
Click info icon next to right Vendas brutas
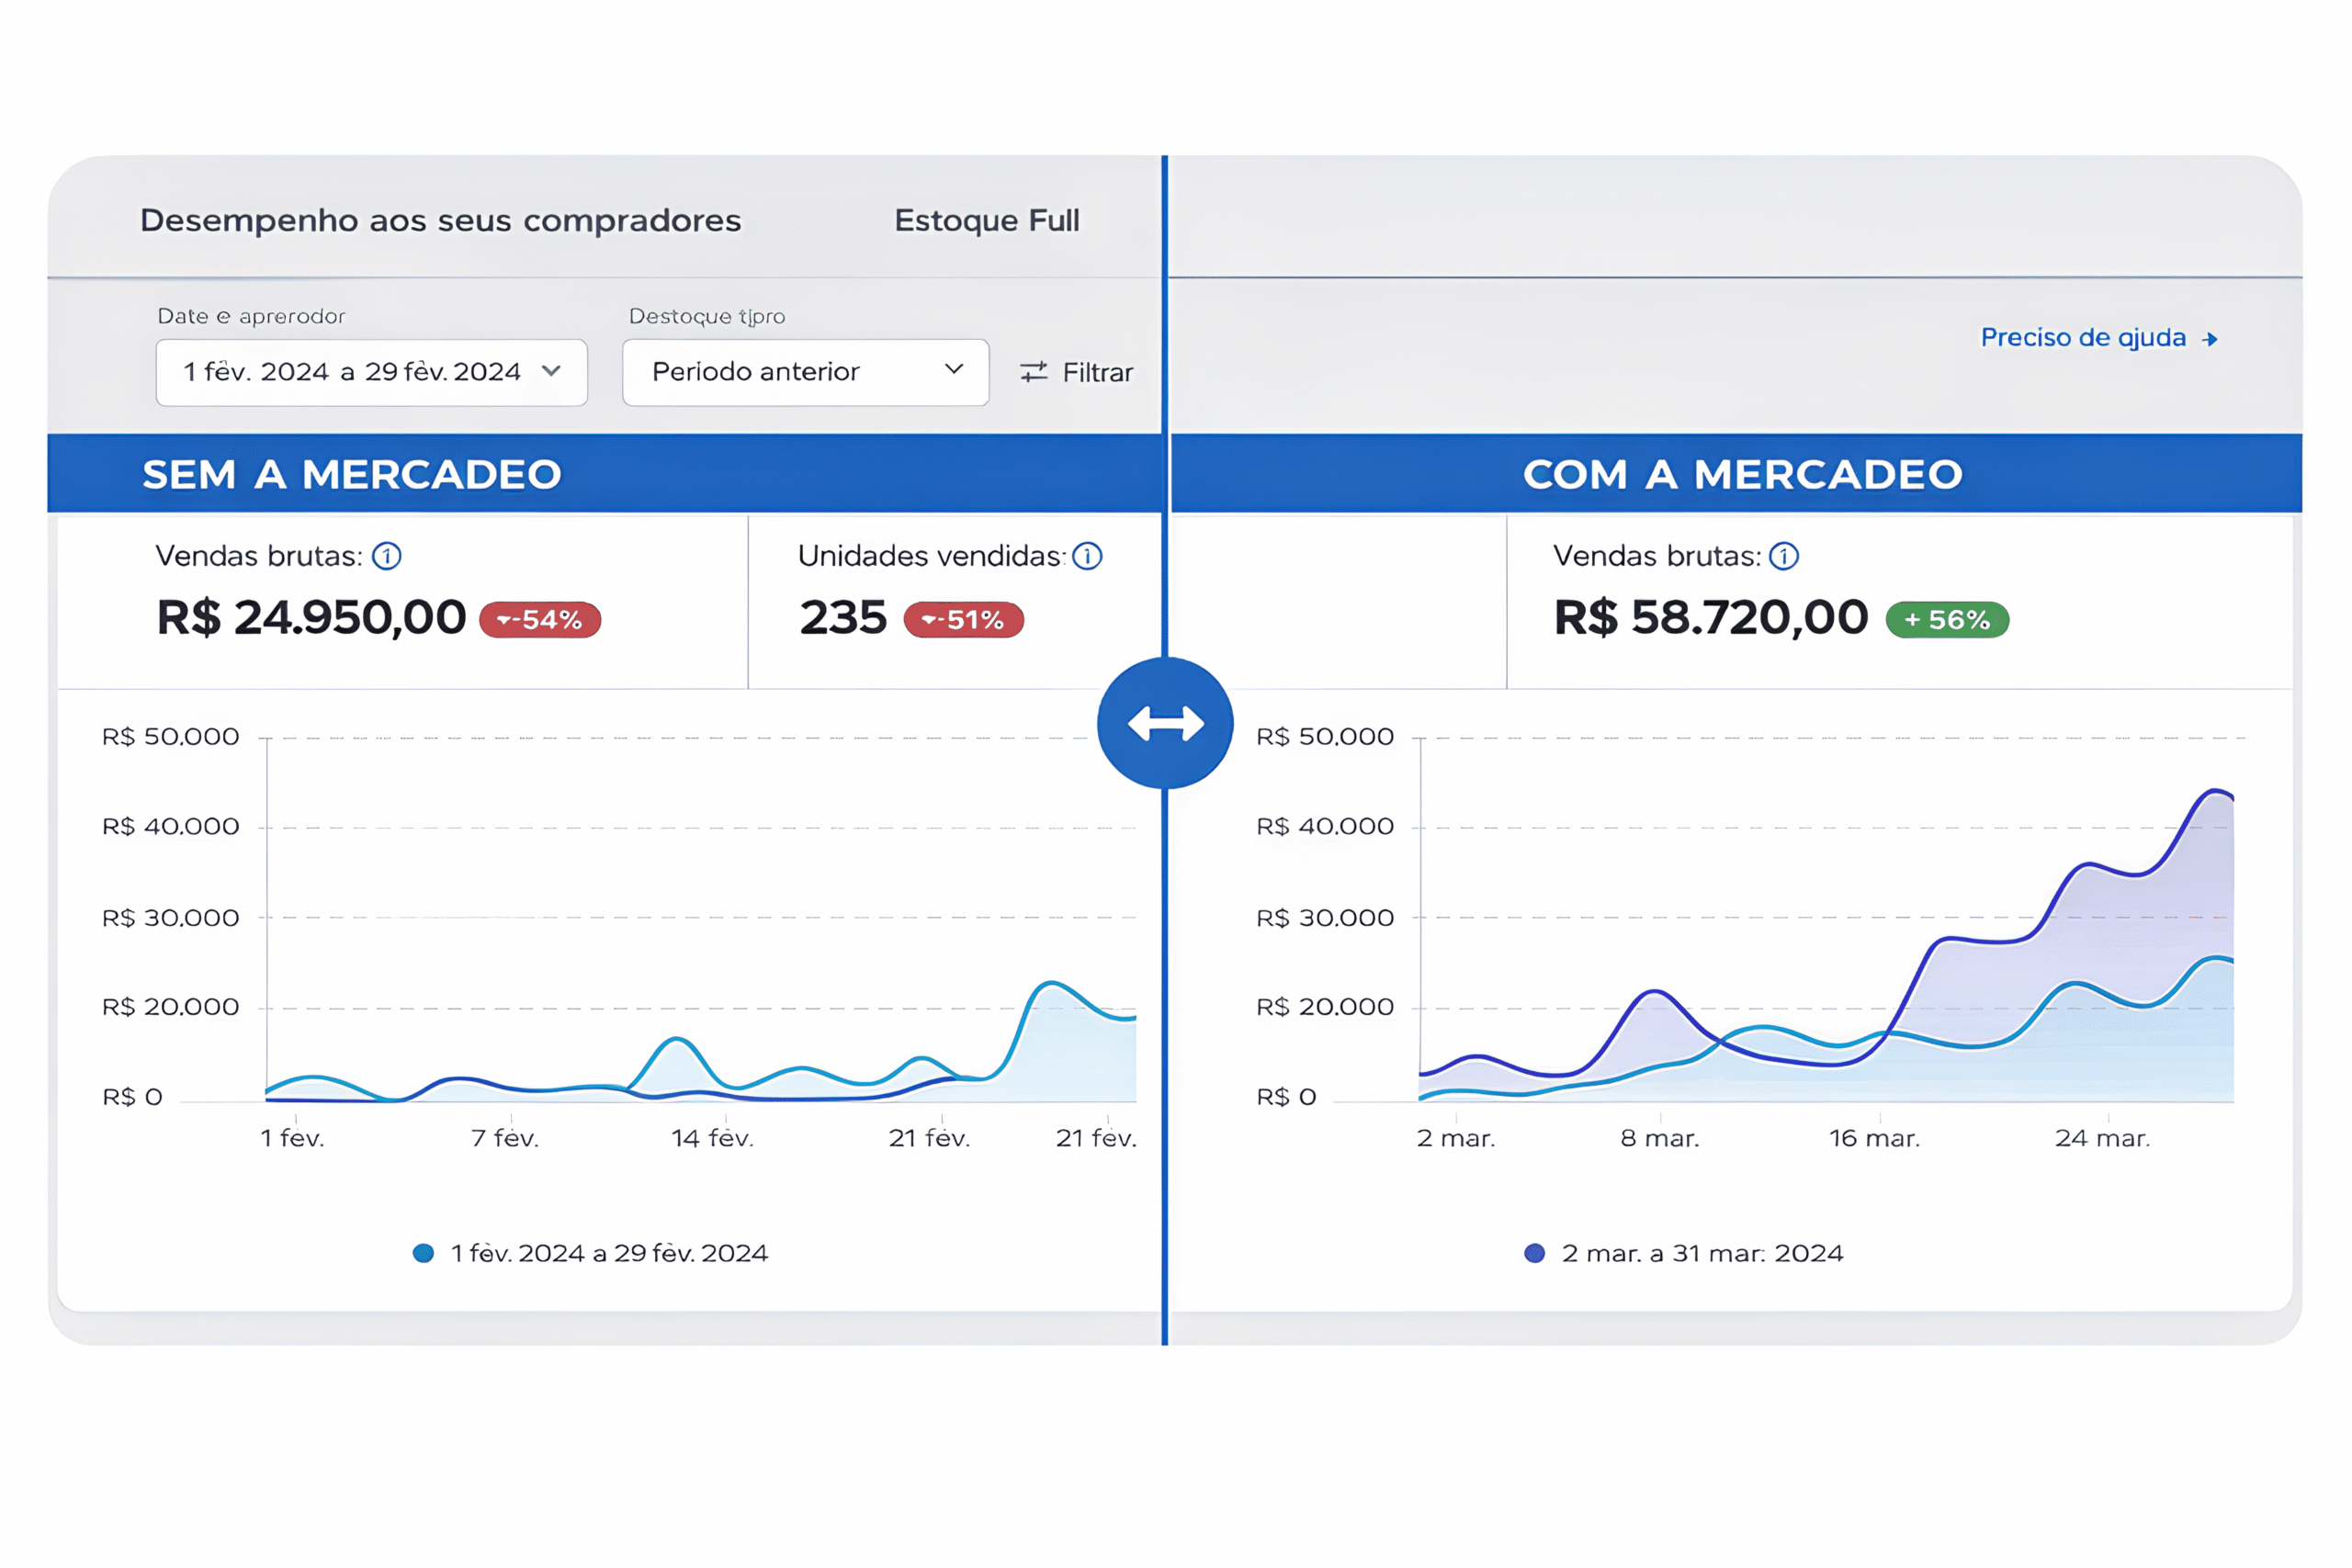tap(1783, 556)
